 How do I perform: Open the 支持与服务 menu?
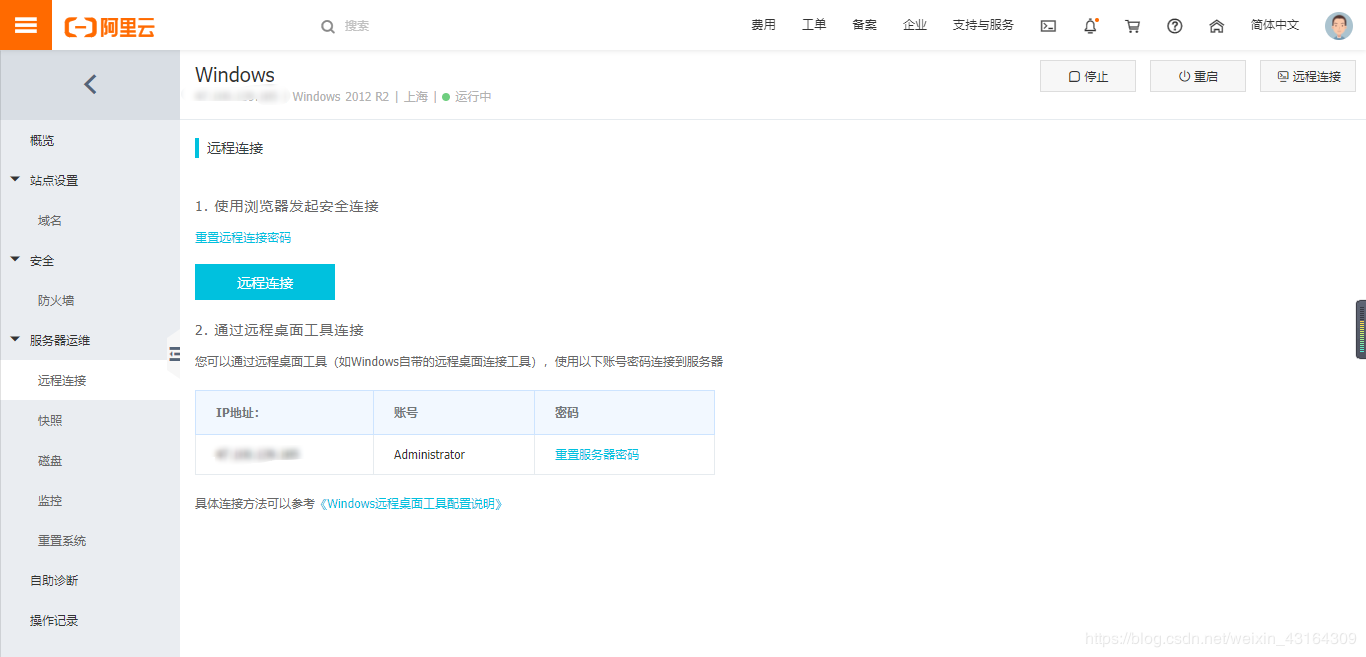coord(983,25)
